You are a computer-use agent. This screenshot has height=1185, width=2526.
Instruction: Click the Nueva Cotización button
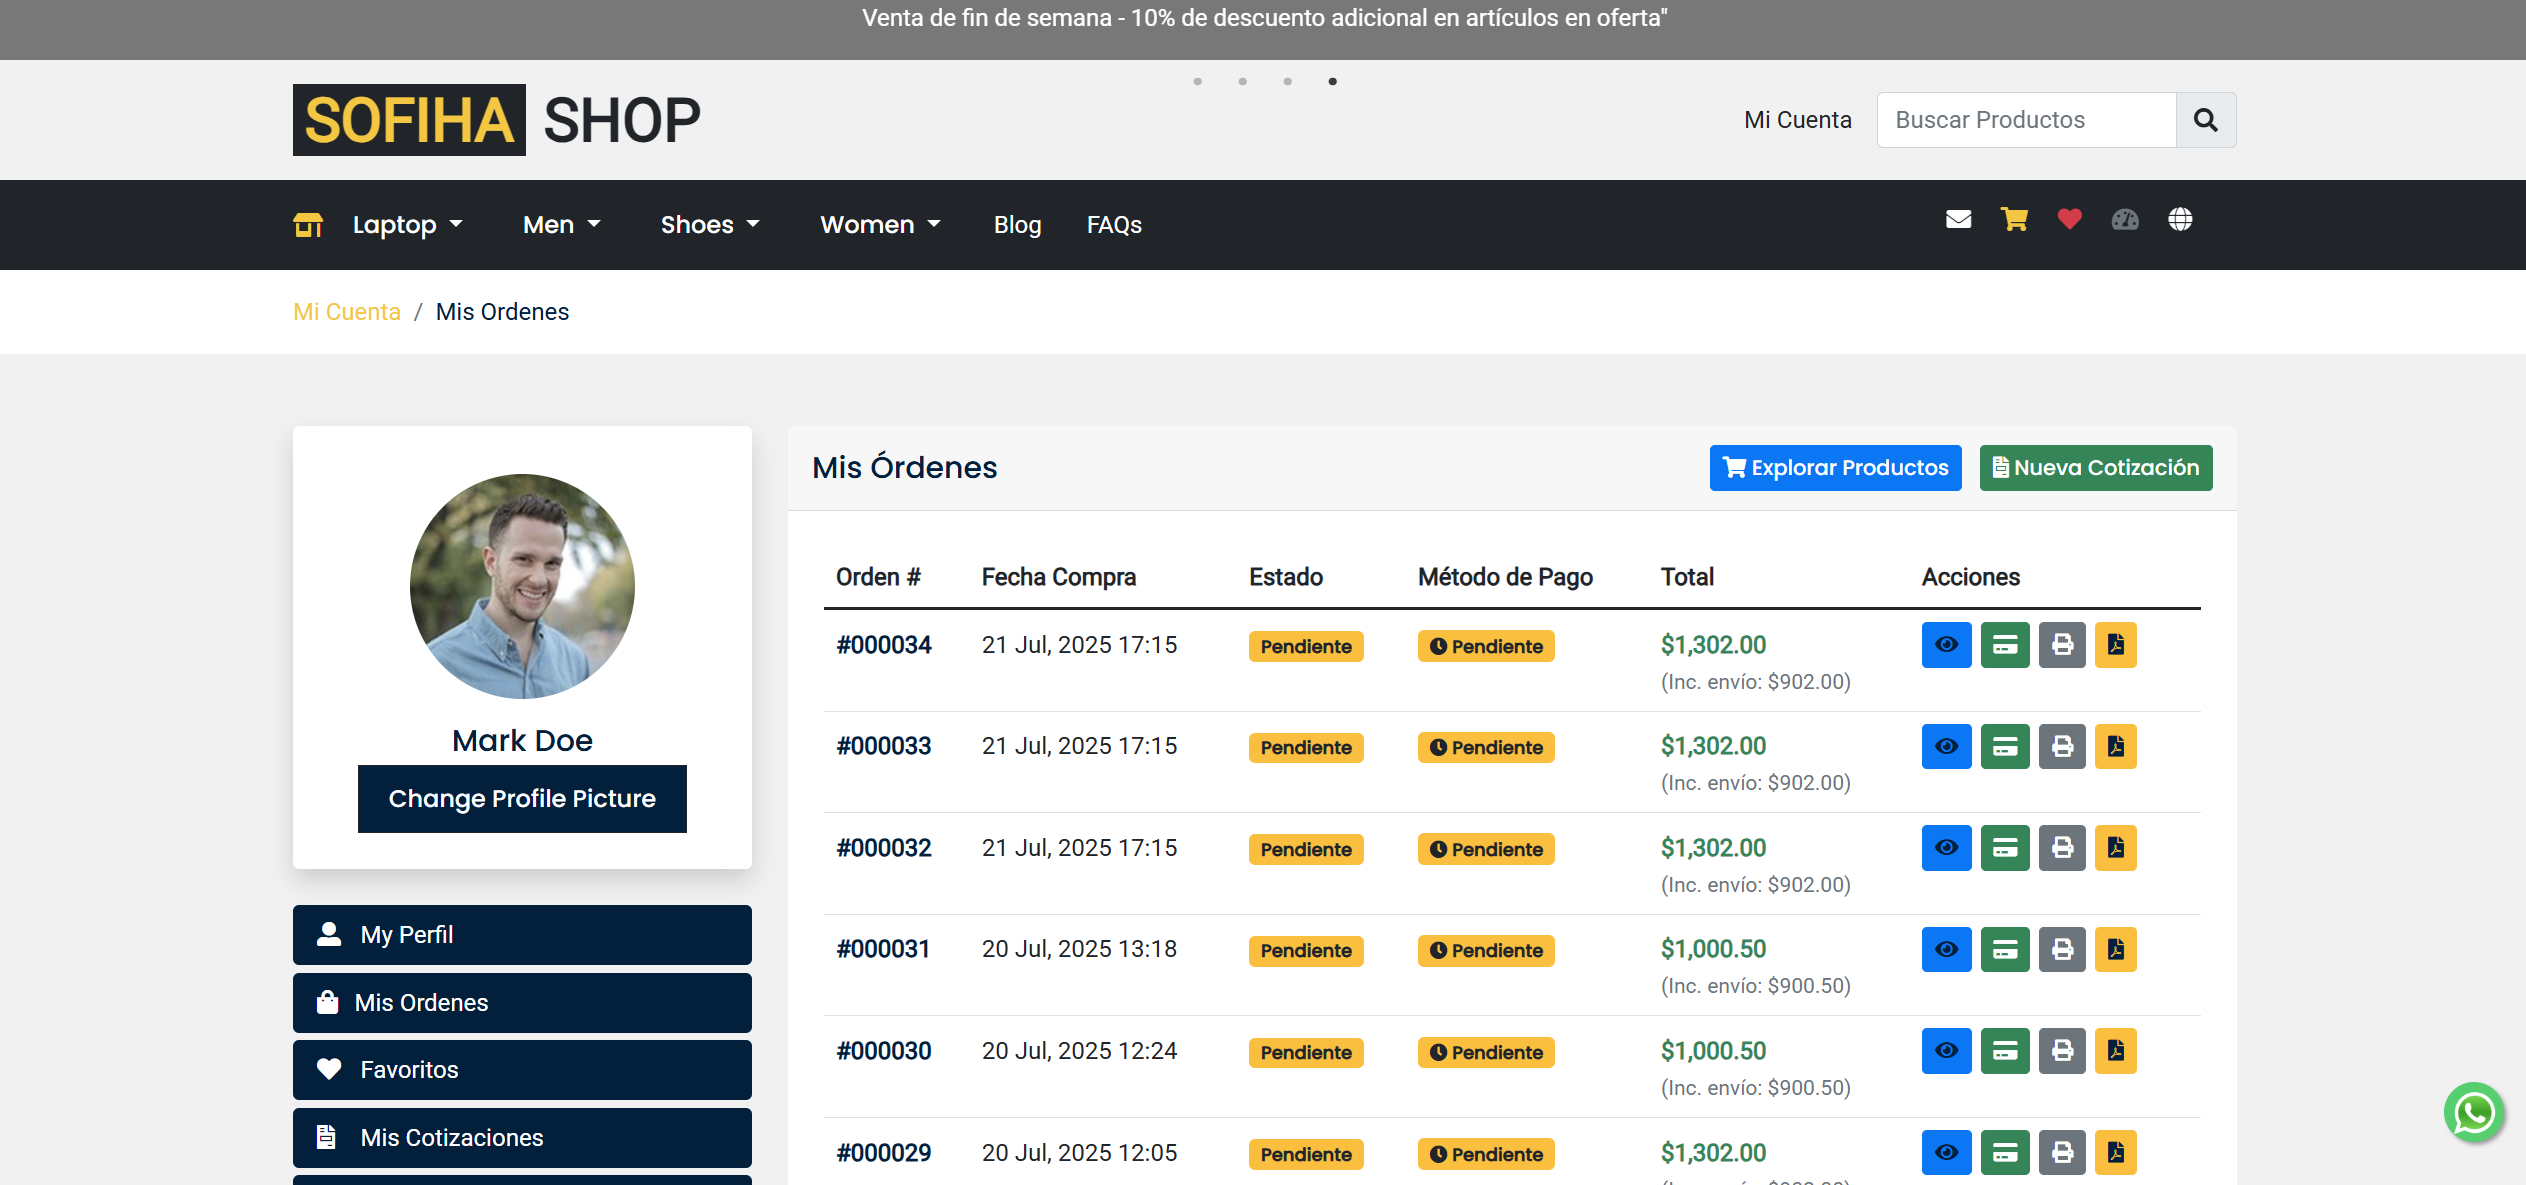click(x=2095, y=468)
